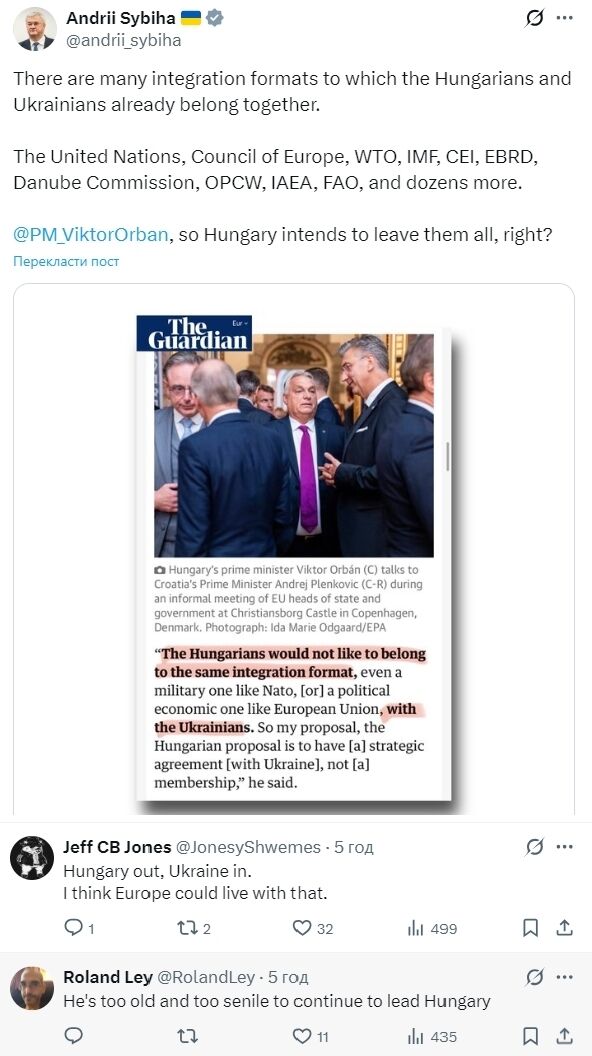Open more menu on Jeff CB Jones's comment
The width and height of the screenshot is (592, 1056).
564,847
